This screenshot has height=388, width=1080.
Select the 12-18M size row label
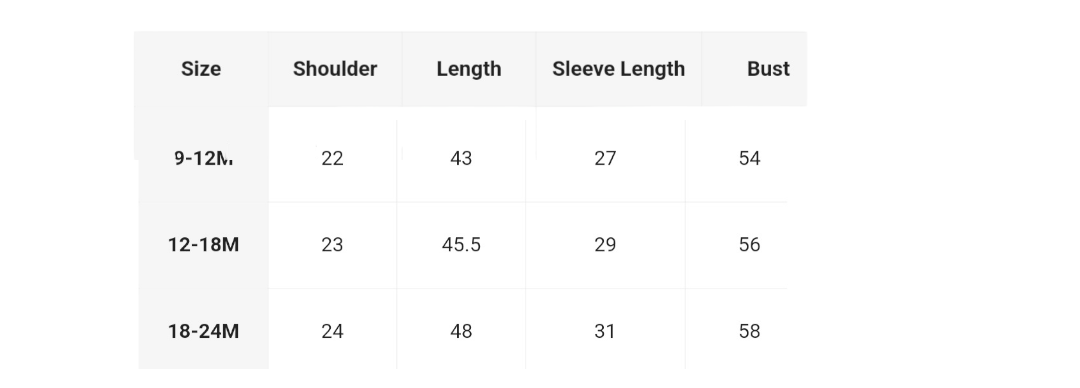pyautogui.click(x=204, y=245)
